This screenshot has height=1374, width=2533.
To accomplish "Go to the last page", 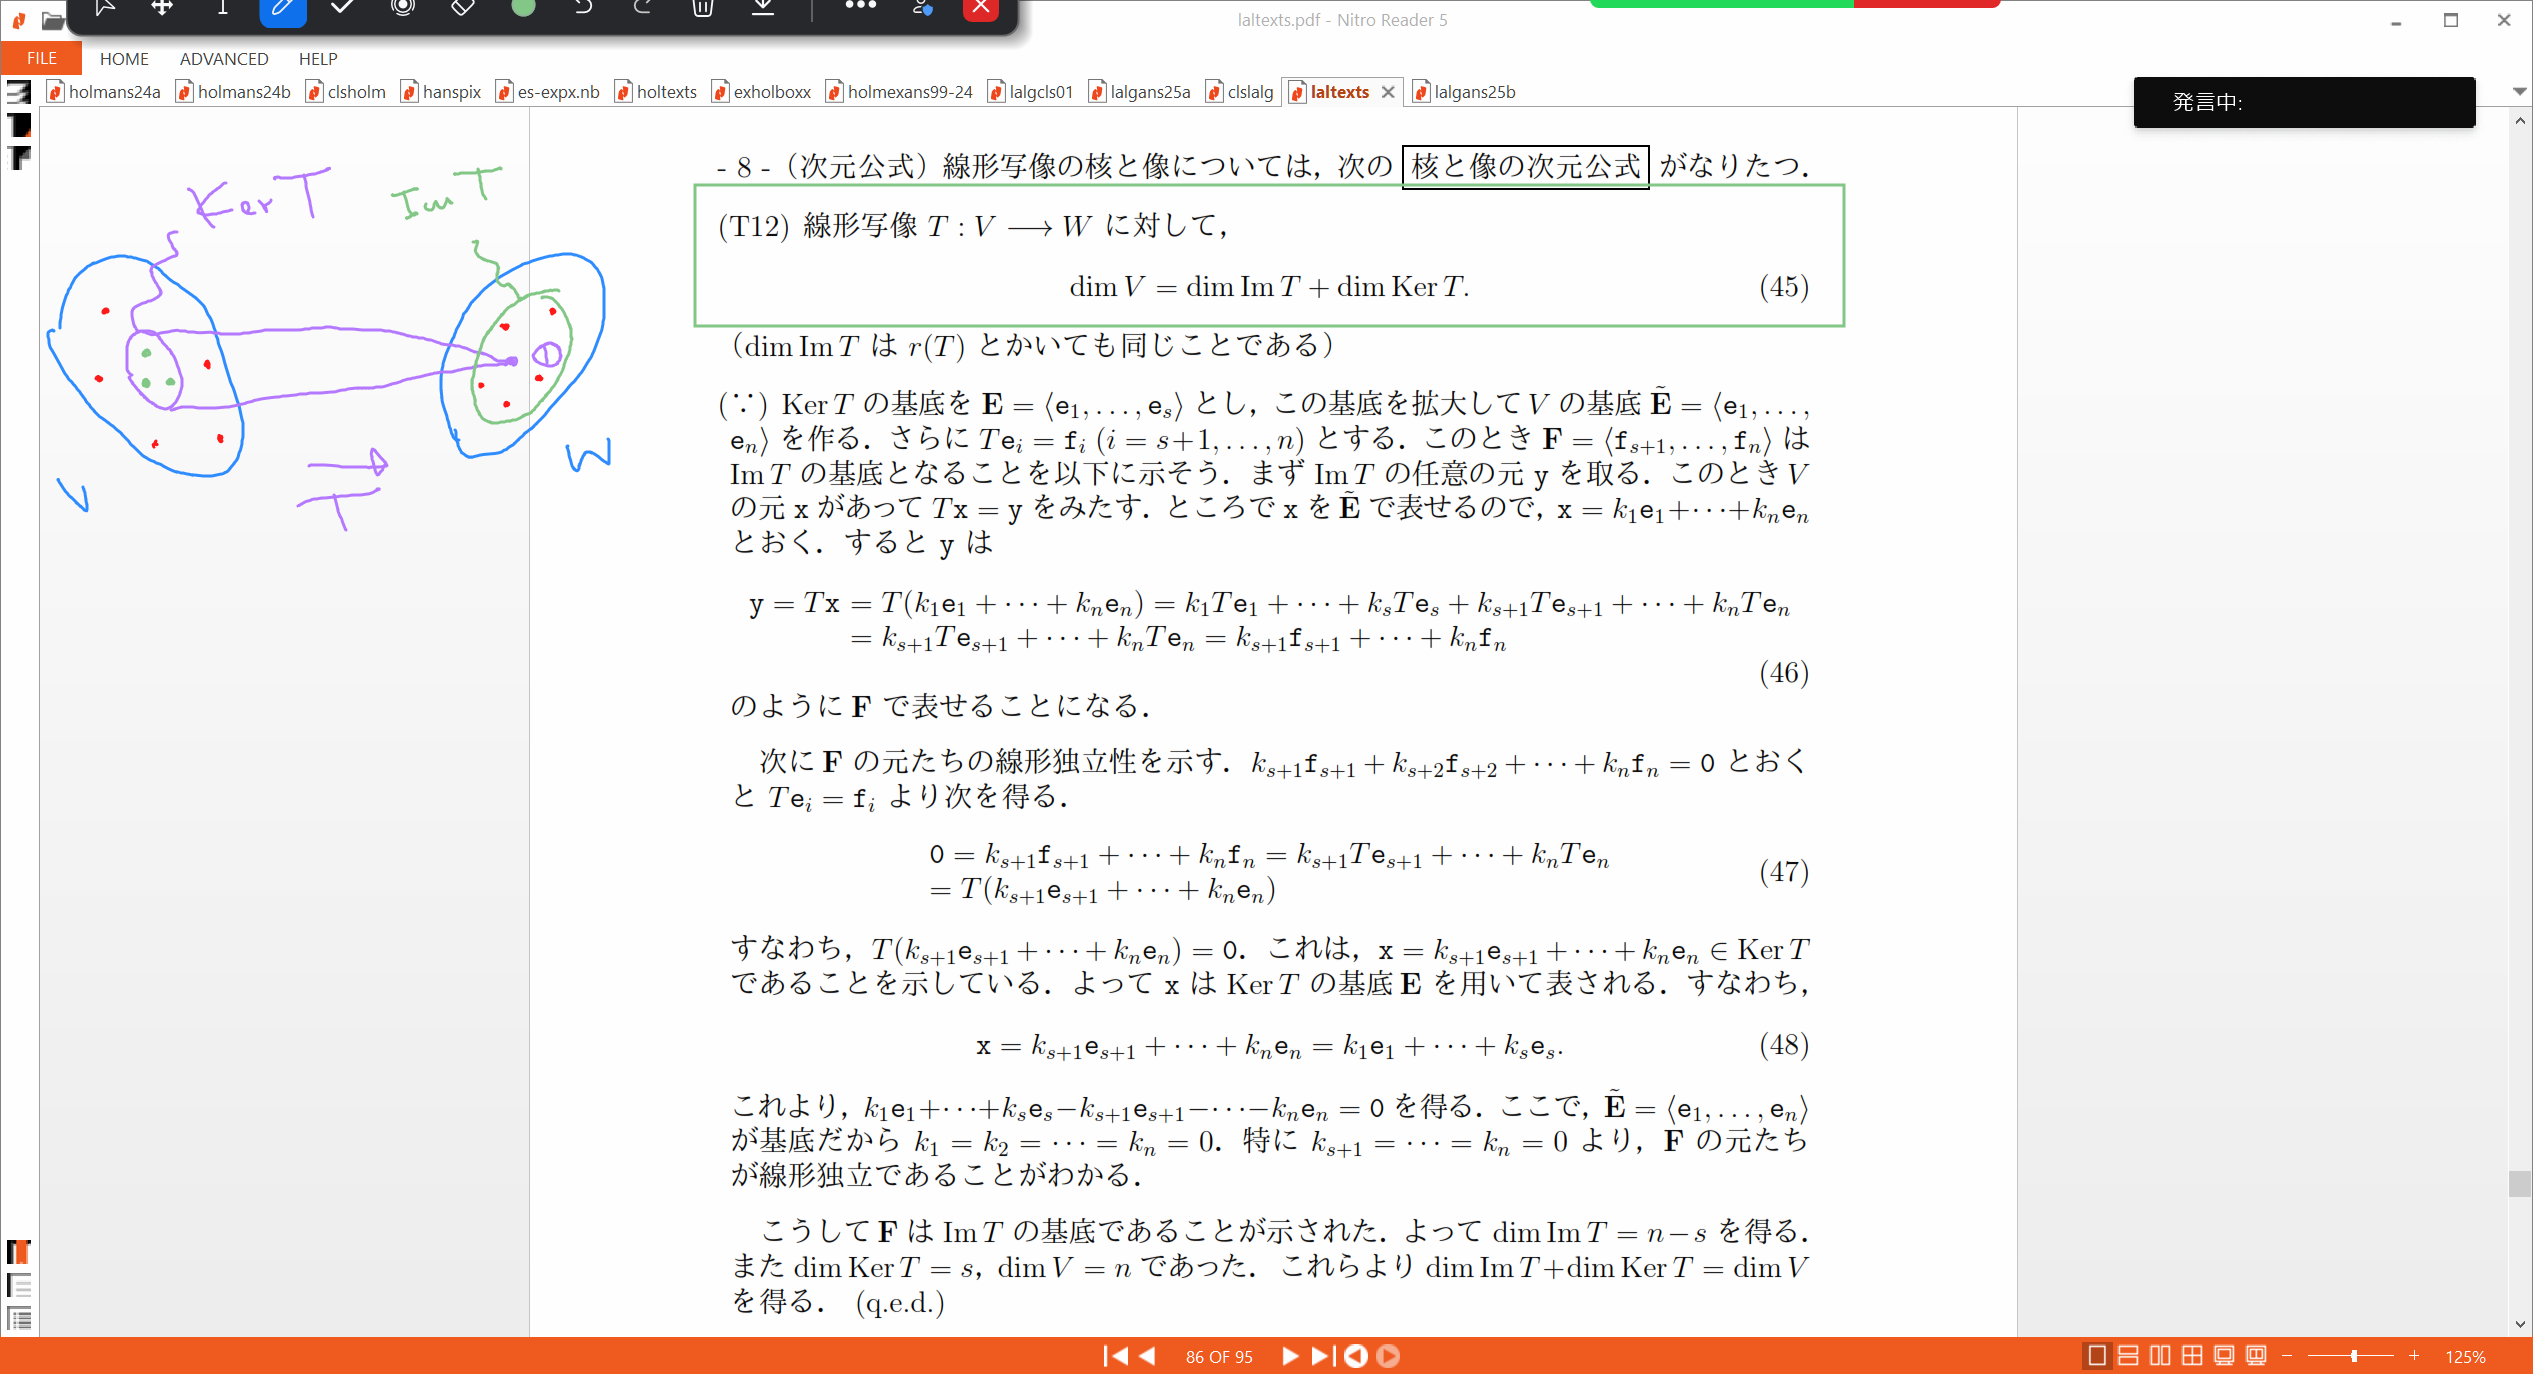I will click(x=1322, y=1356).
